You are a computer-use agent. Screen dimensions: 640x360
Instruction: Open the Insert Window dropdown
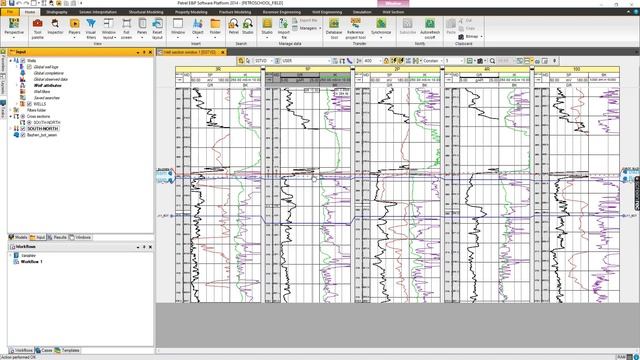click(x=178, y=28)
